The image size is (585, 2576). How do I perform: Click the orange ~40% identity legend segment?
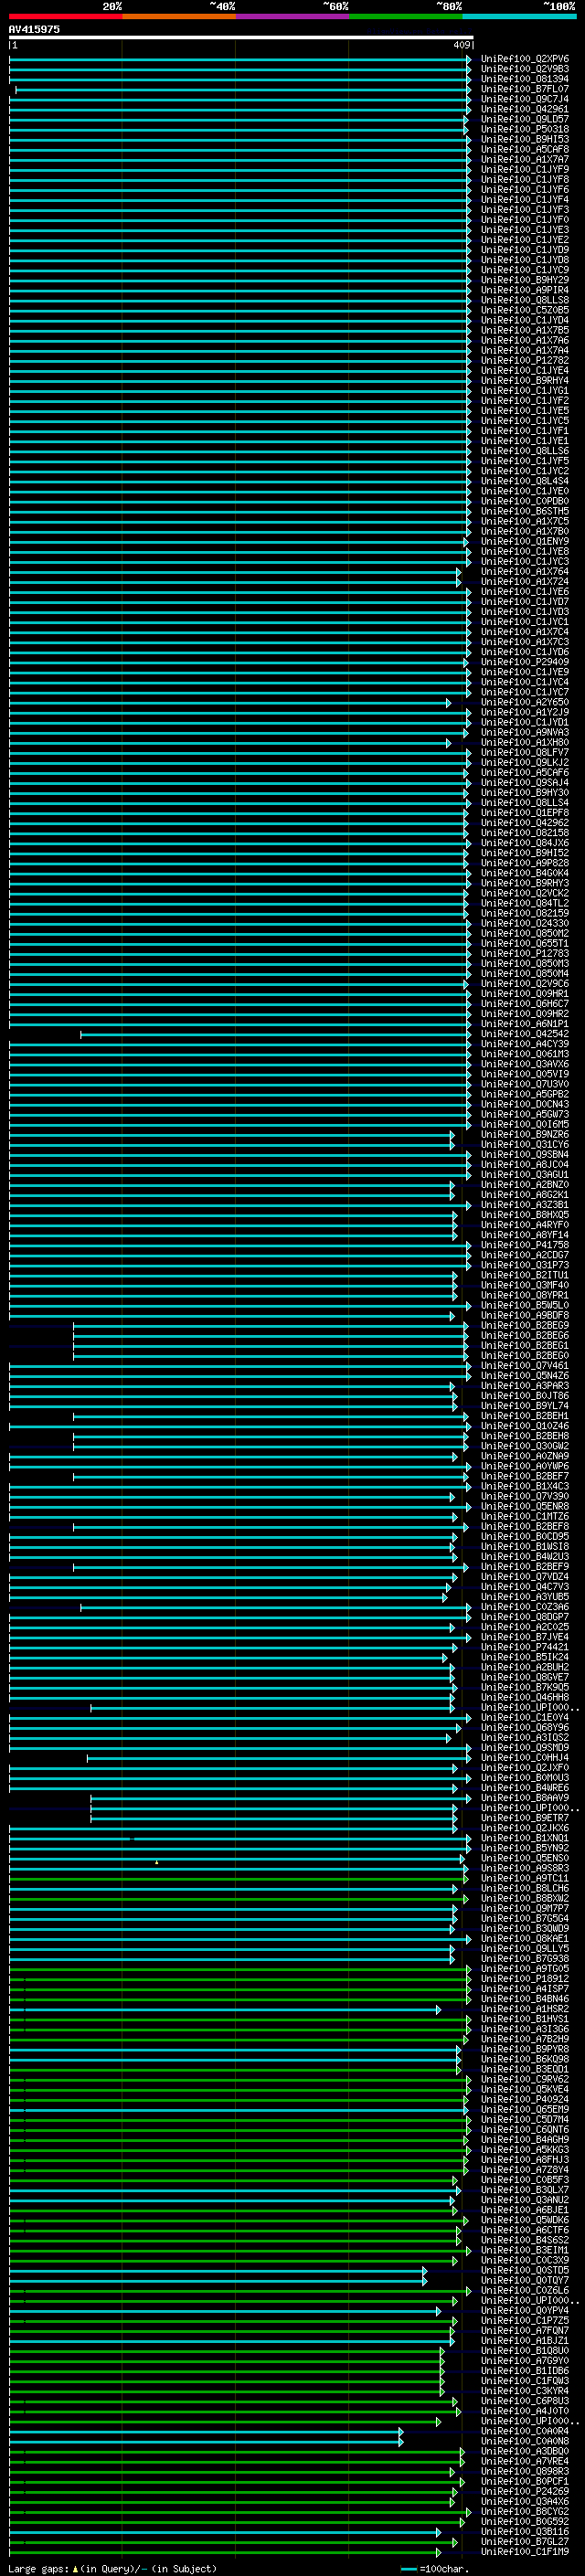[179, 16]
